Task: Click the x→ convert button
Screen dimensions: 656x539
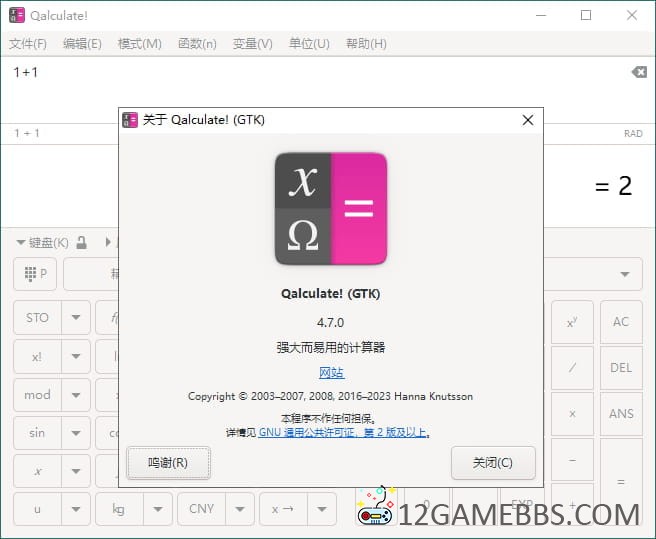Action: click(283, 509)
